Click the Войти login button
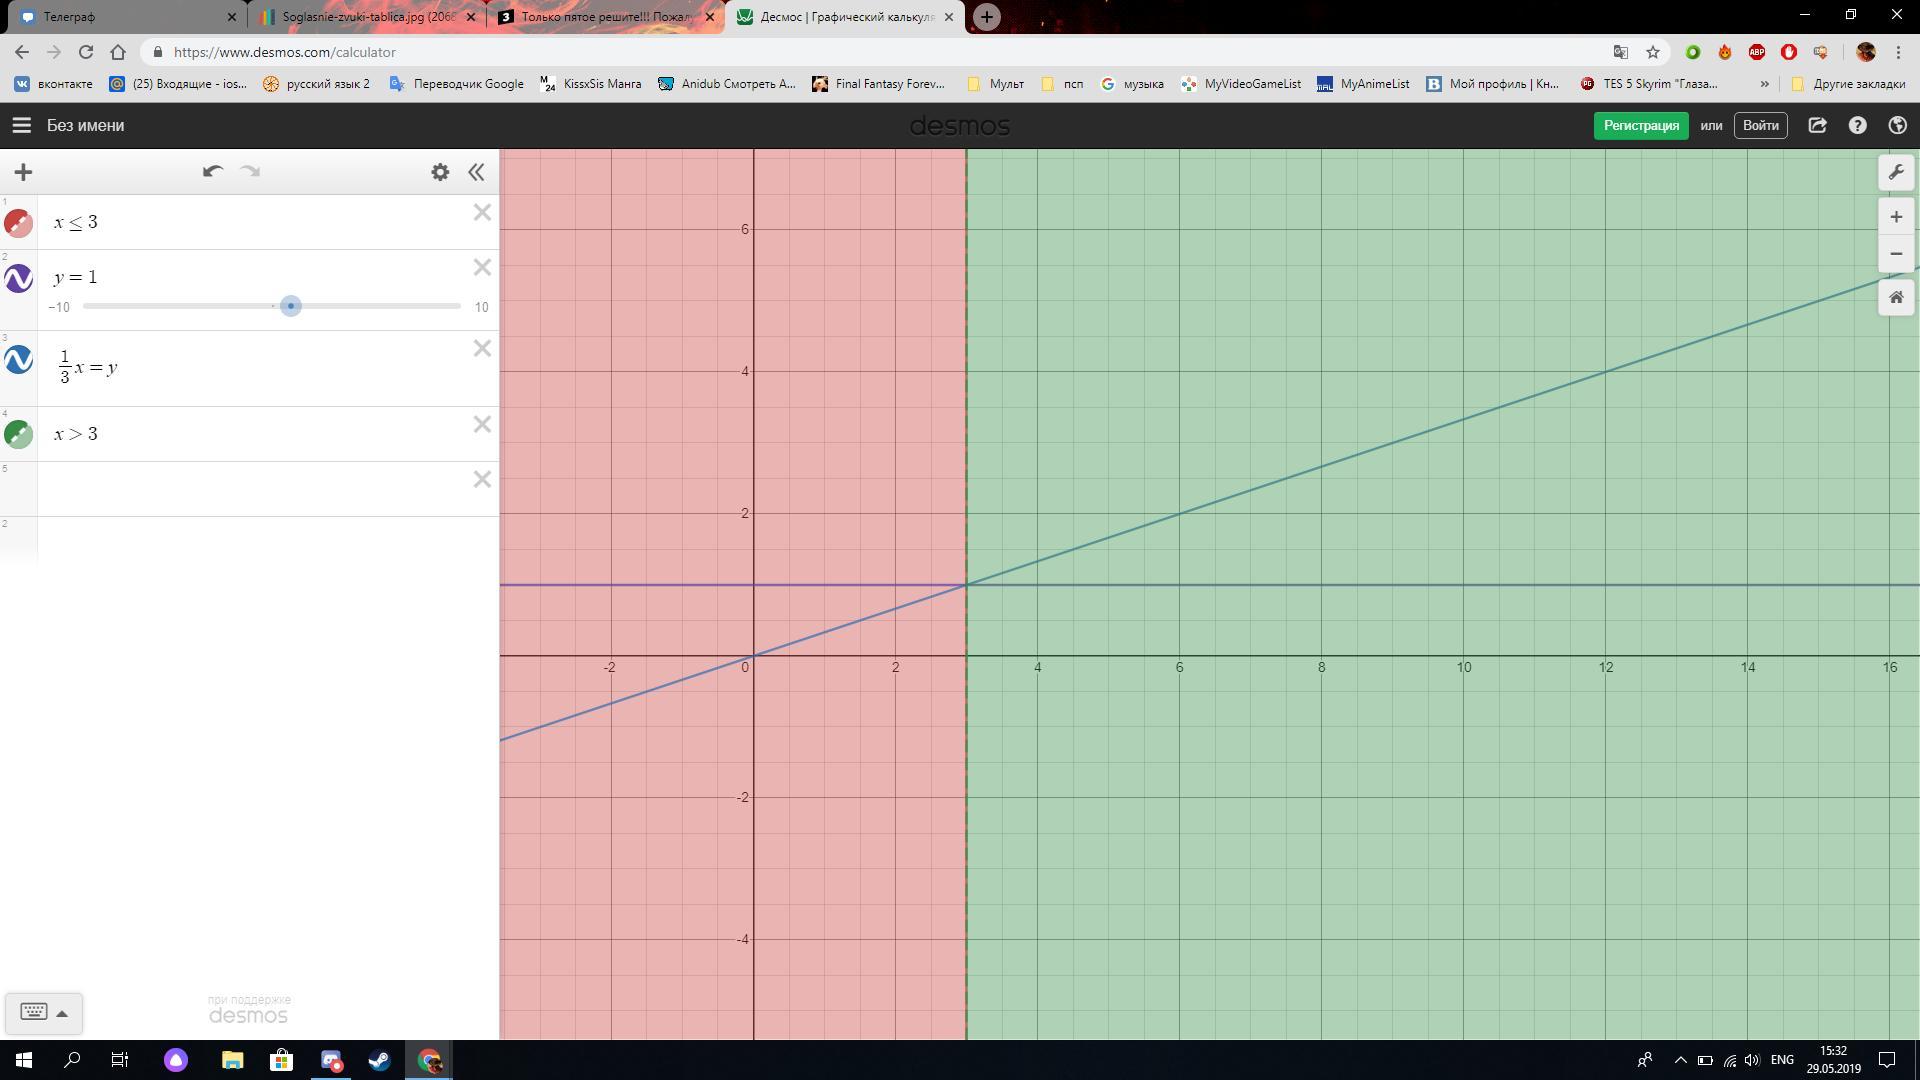The image size is (1920, 1080). 1760,125
